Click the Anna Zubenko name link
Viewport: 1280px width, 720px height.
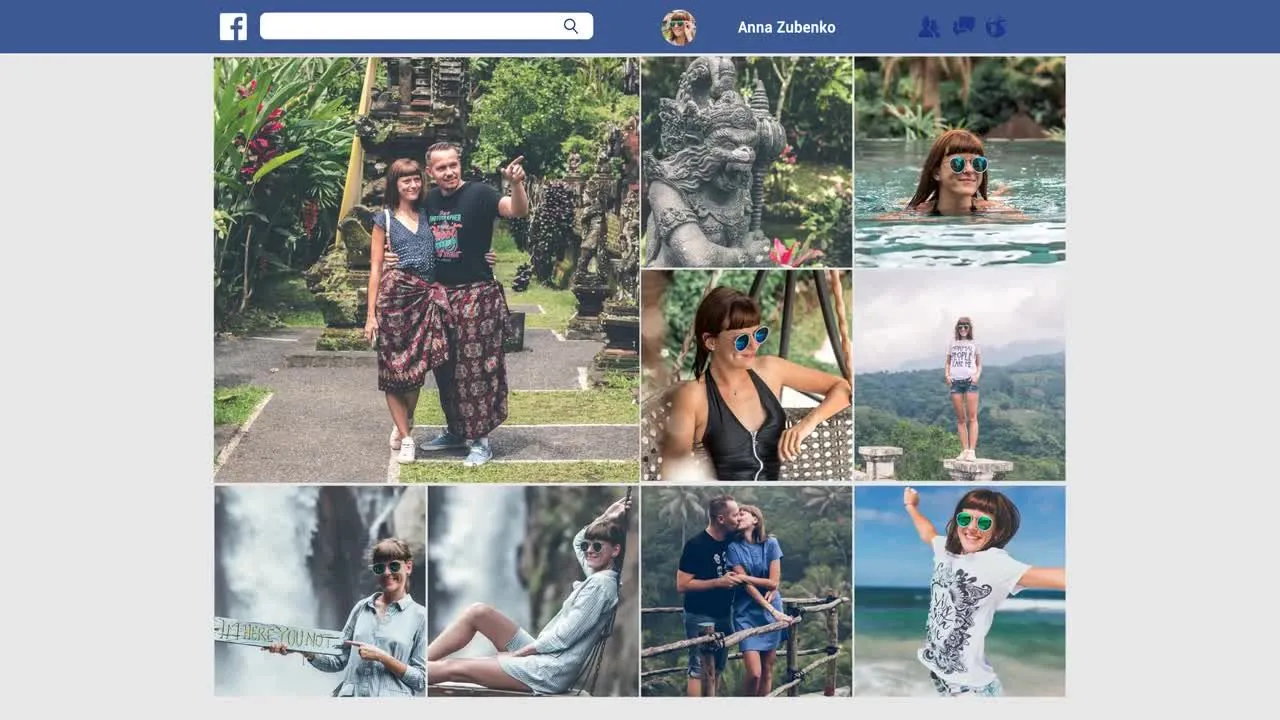[x=786, y=27]
